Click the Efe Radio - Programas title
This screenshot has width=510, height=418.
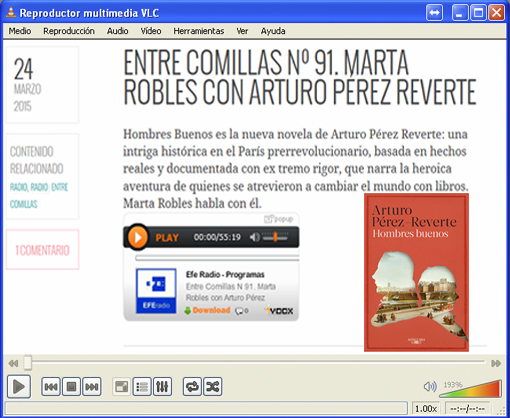[225, 274]
